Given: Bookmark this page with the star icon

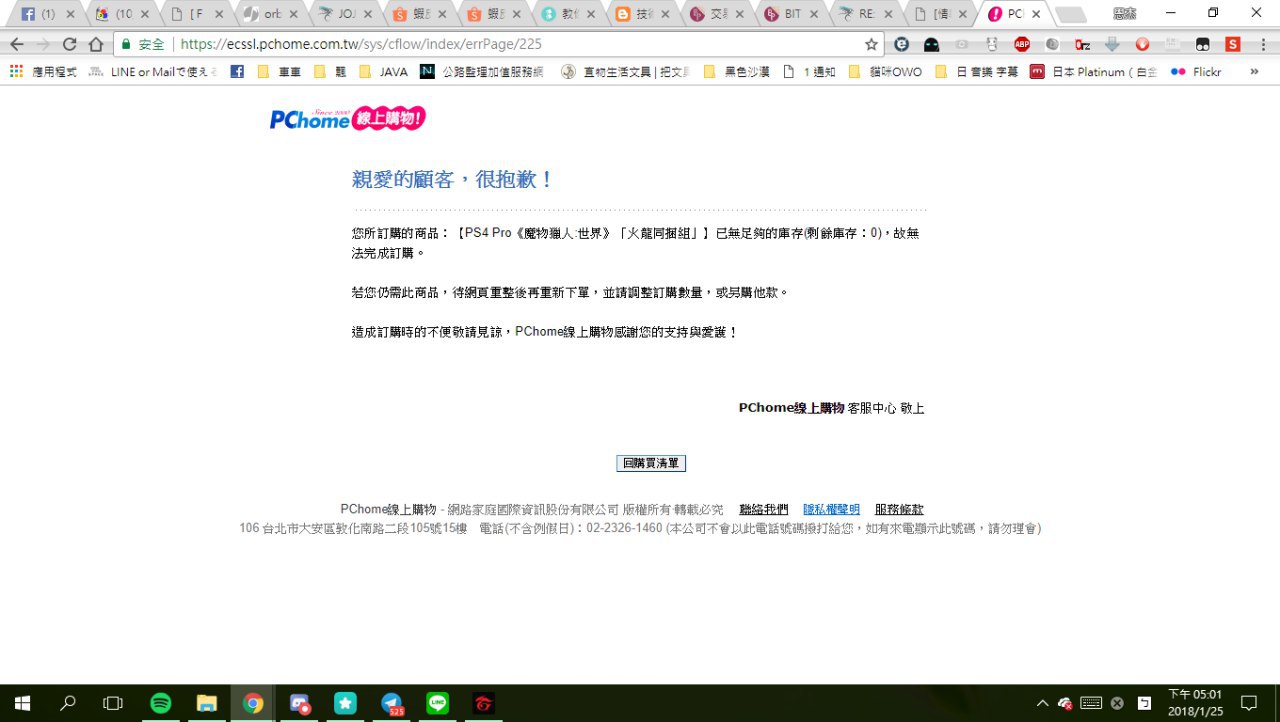Looking at the screenshot, I should click(871, 44).
